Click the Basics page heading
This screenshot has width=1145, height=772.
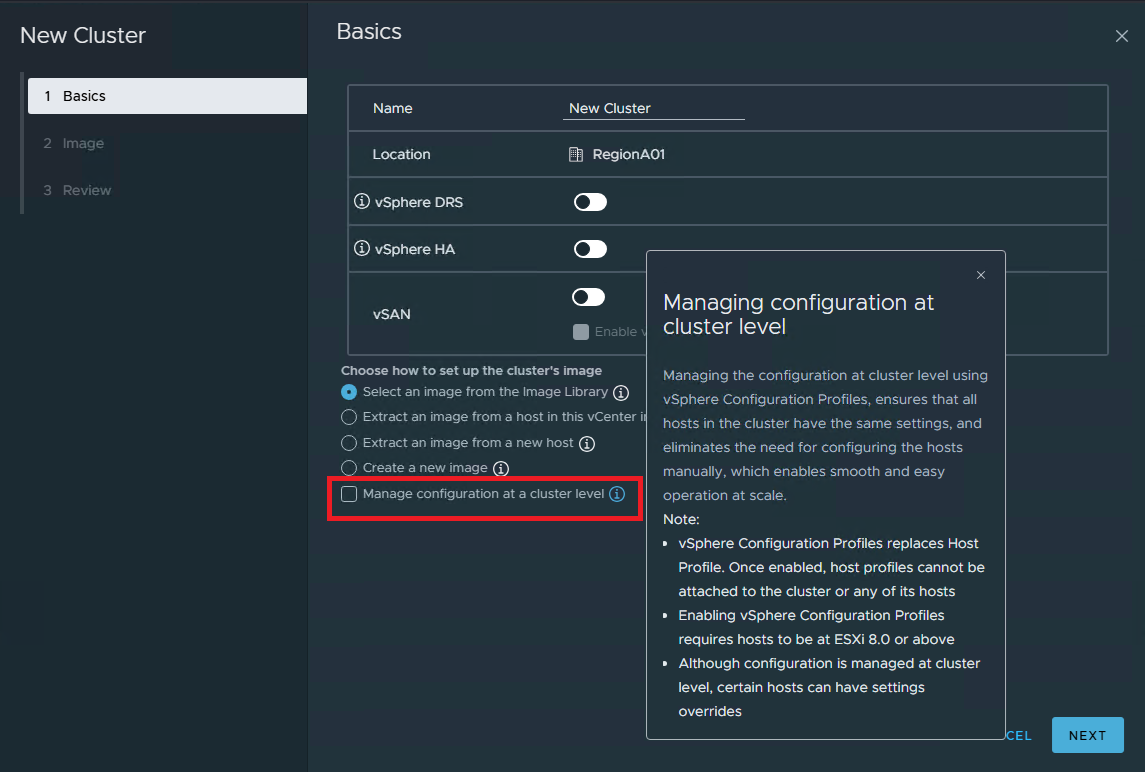tap(369, 31)
